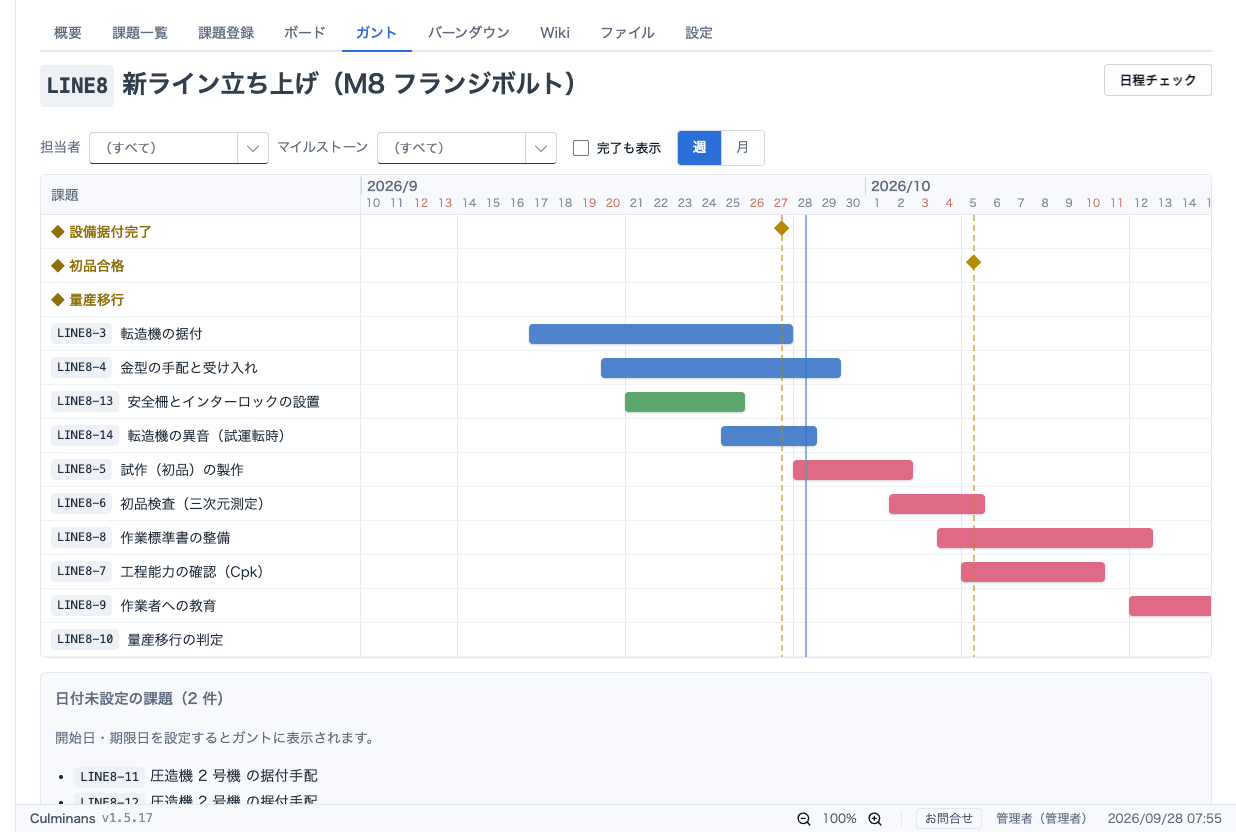Click the 2026/9 month header
This screenshot has height=832, width=1236.
[x=392, y=186]
